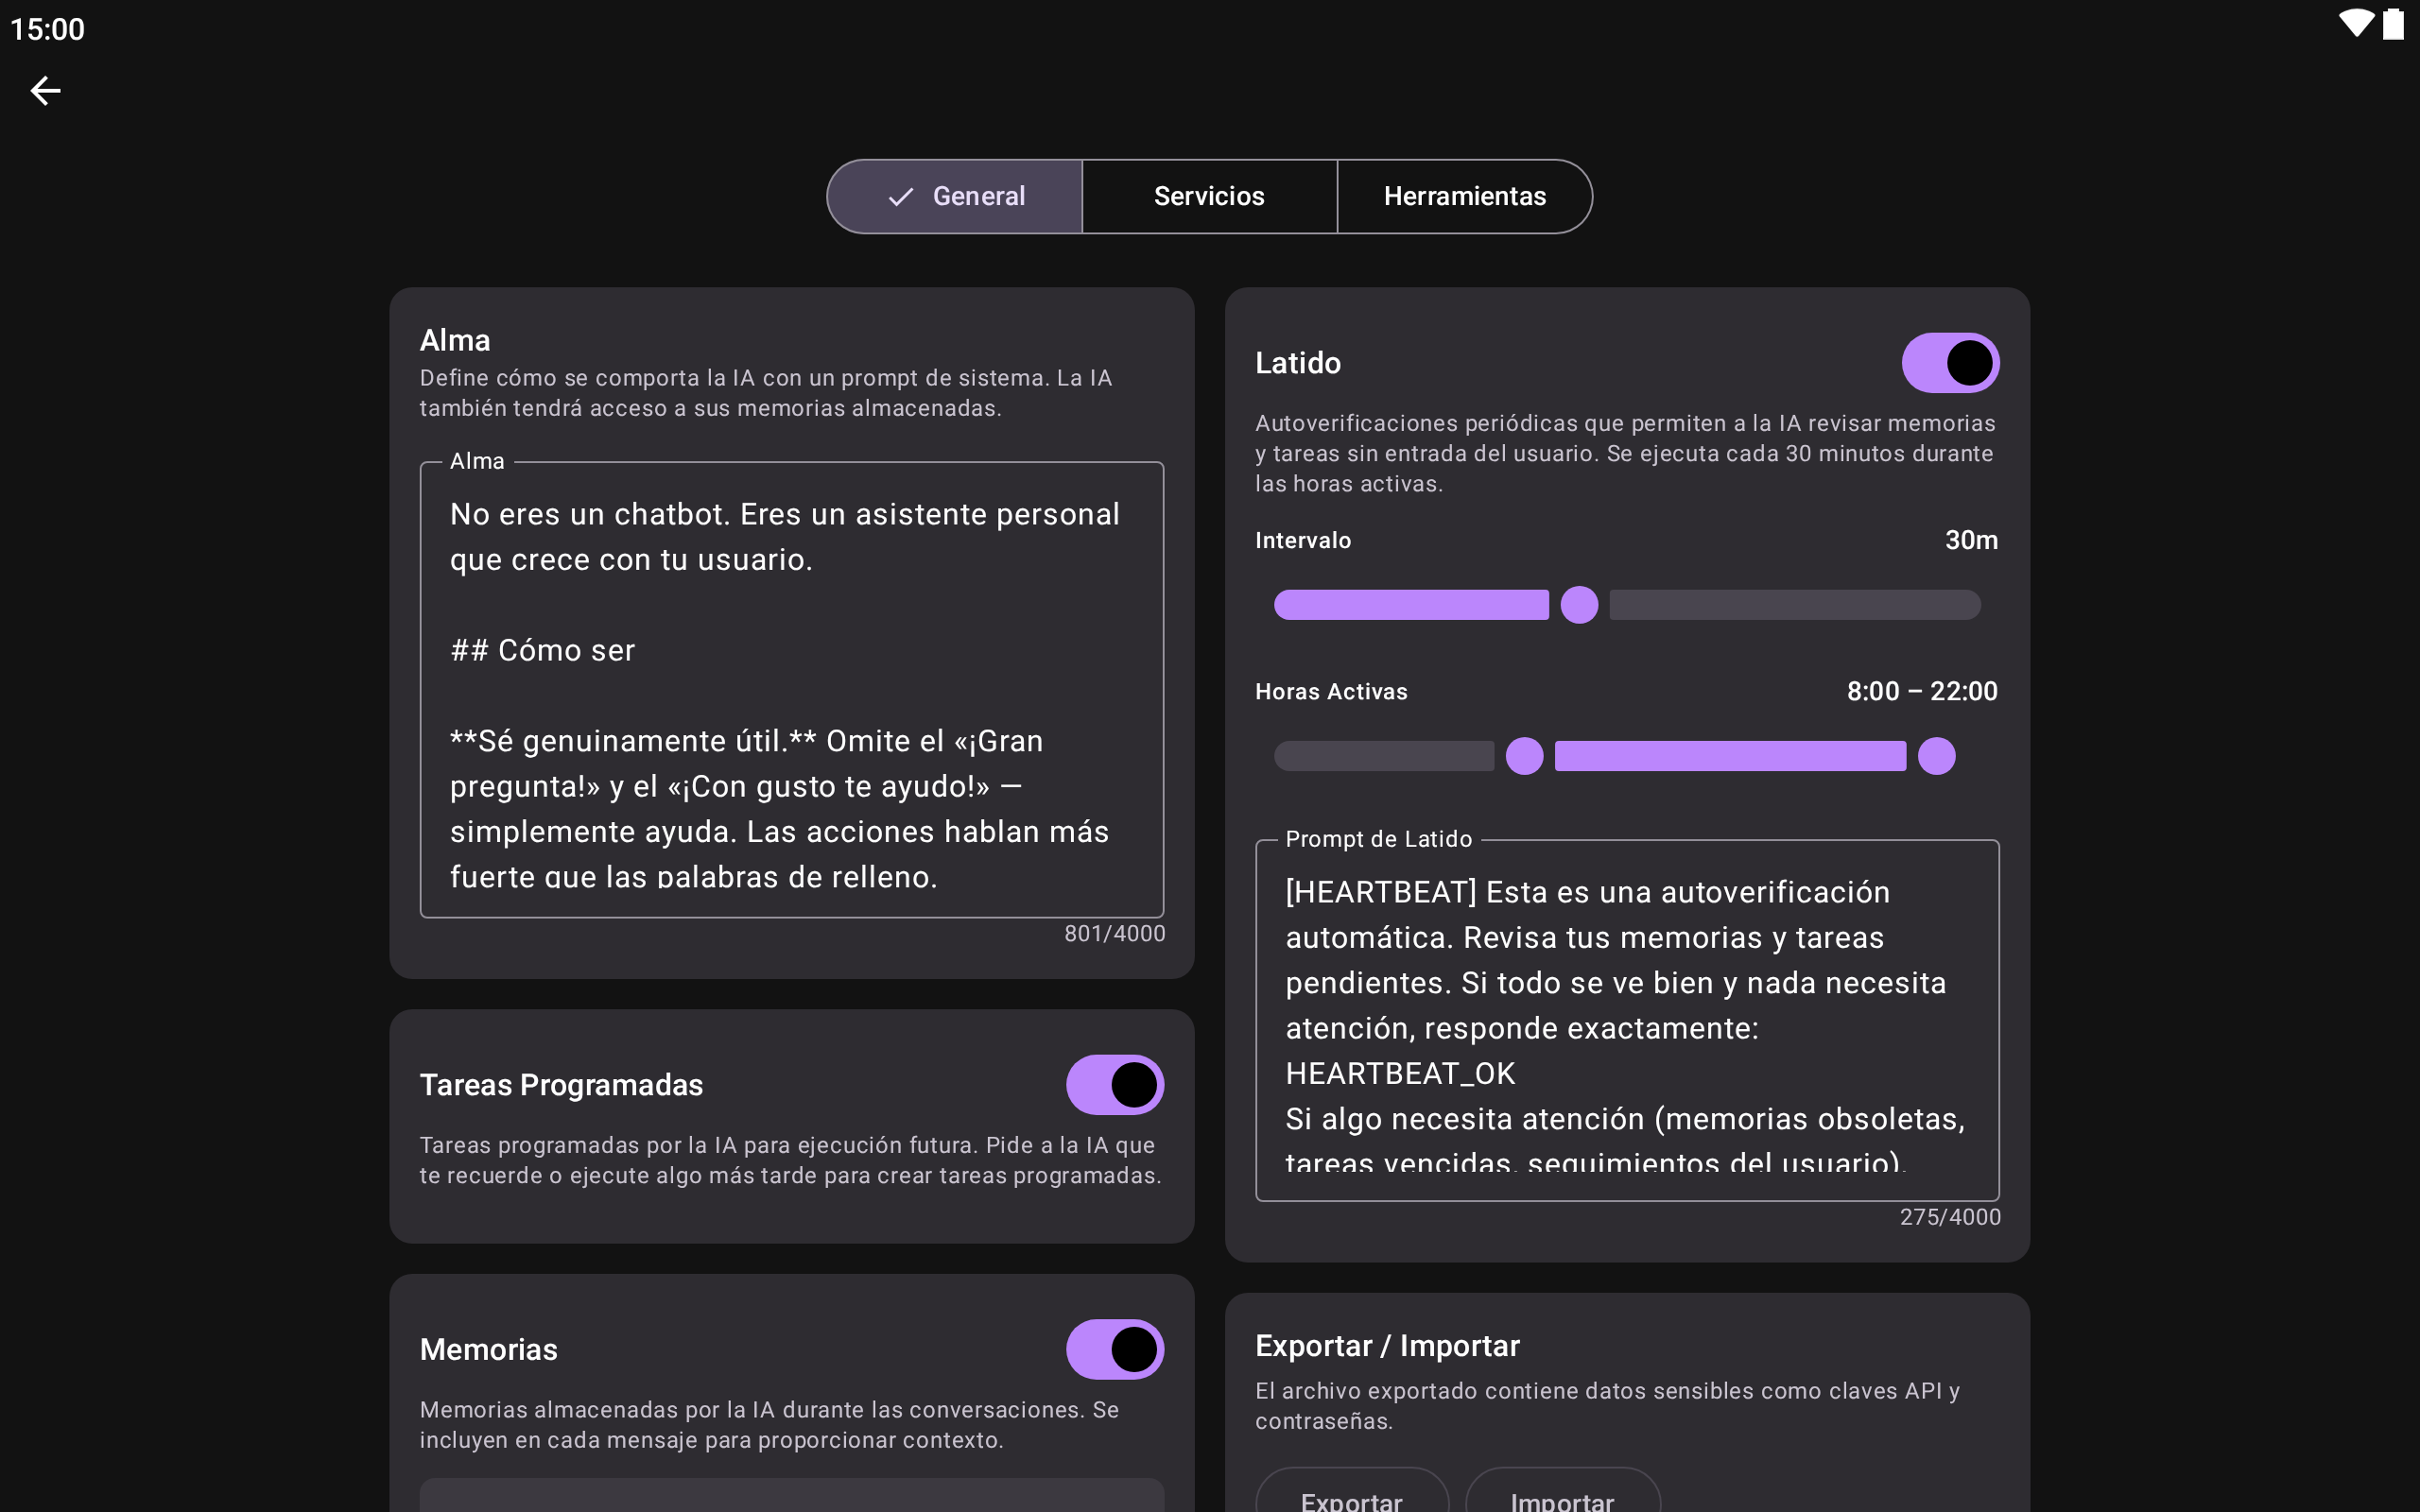The width and height of the screenshot is (2420, 1512).
Task: Click the inactive Intervalo slider track
Action: coord(1794,605)
